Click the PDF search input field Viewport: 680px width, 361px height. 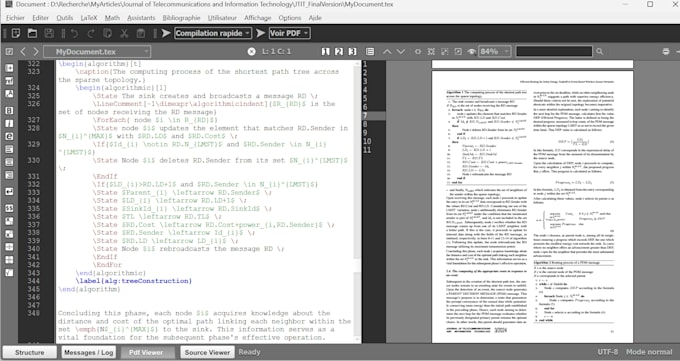[554, 52]
